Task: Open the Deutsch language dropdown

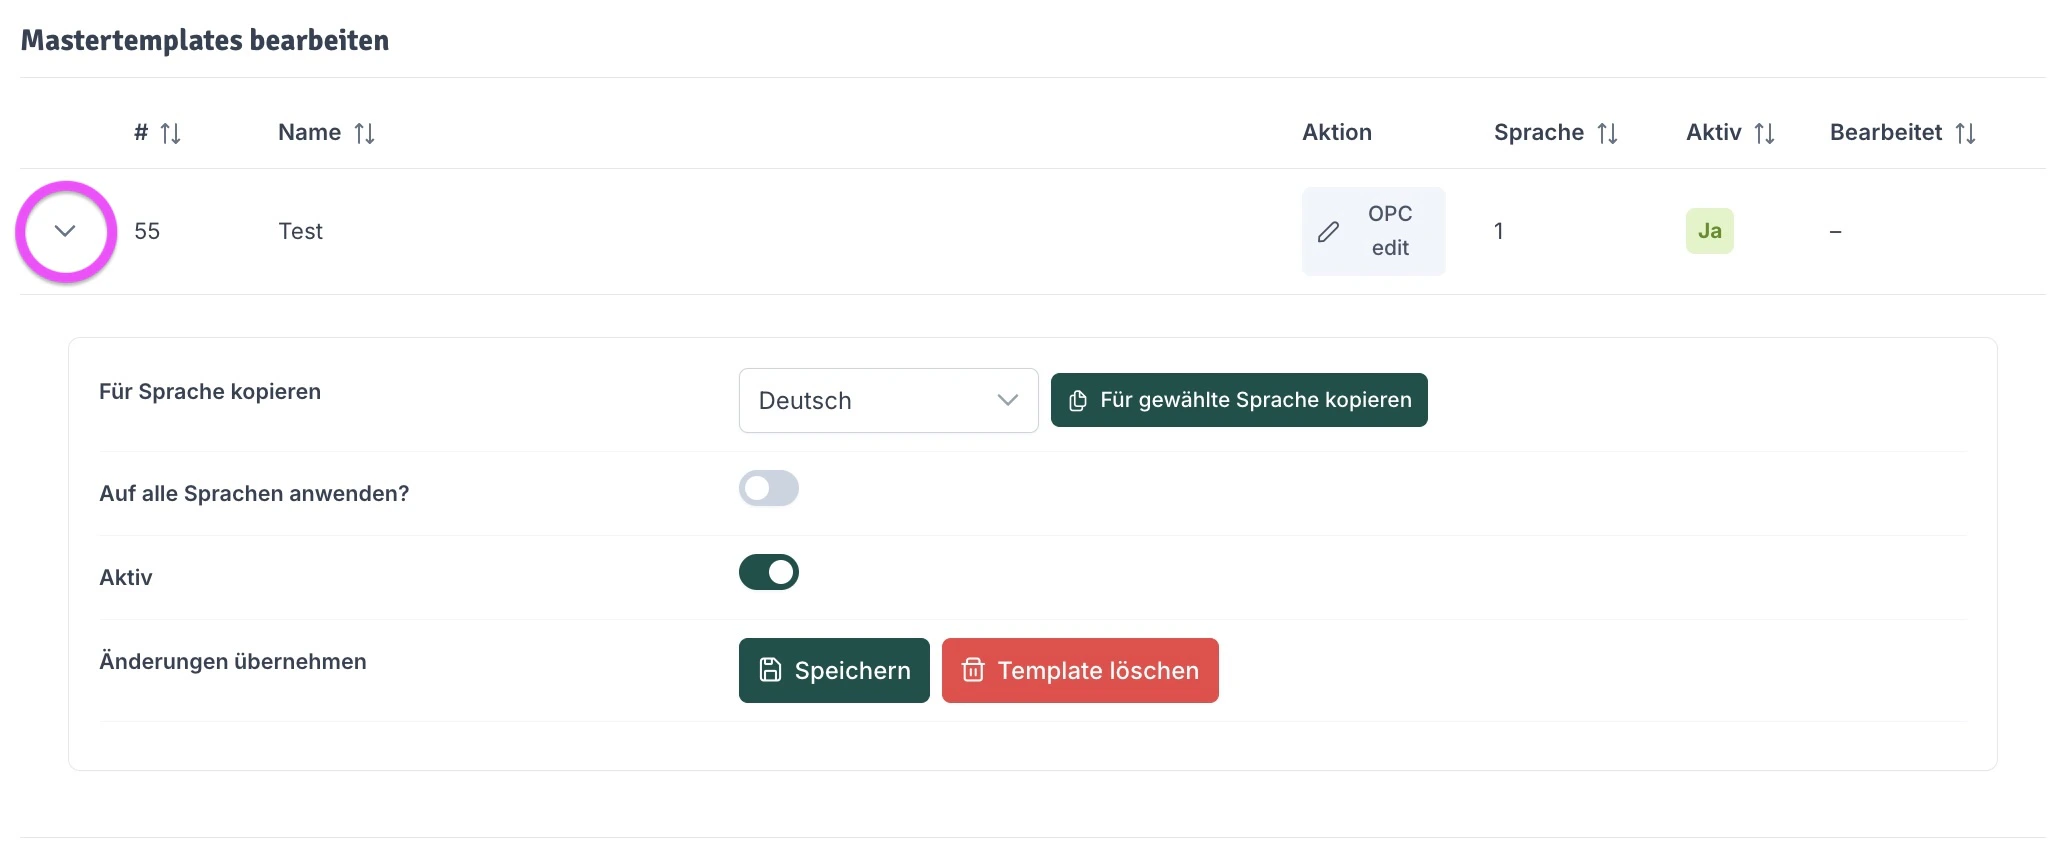Action: click(888, 400)
